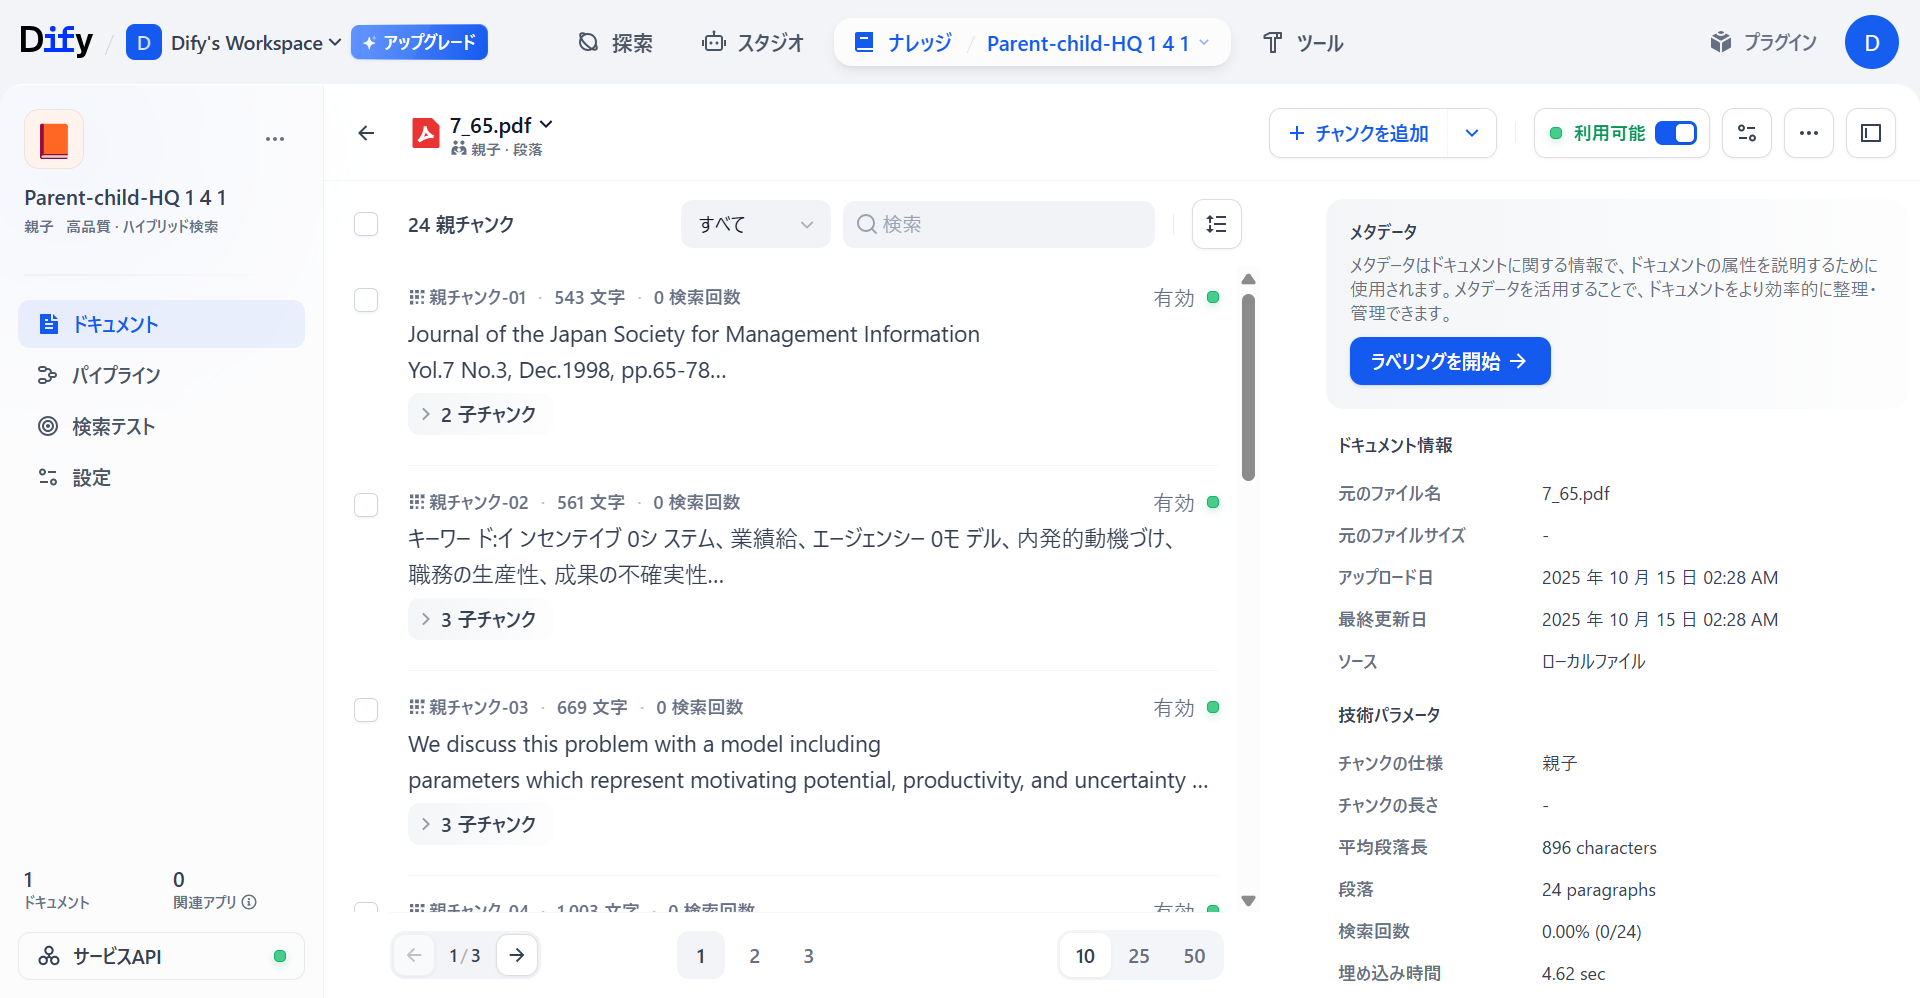
Task: Click the back arrow beside 7_65.pdf
Action: point(366,133)
